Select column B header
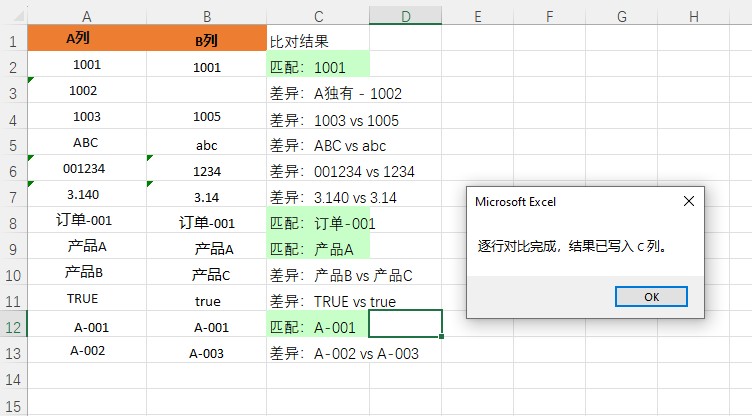 tap(207, 17)
